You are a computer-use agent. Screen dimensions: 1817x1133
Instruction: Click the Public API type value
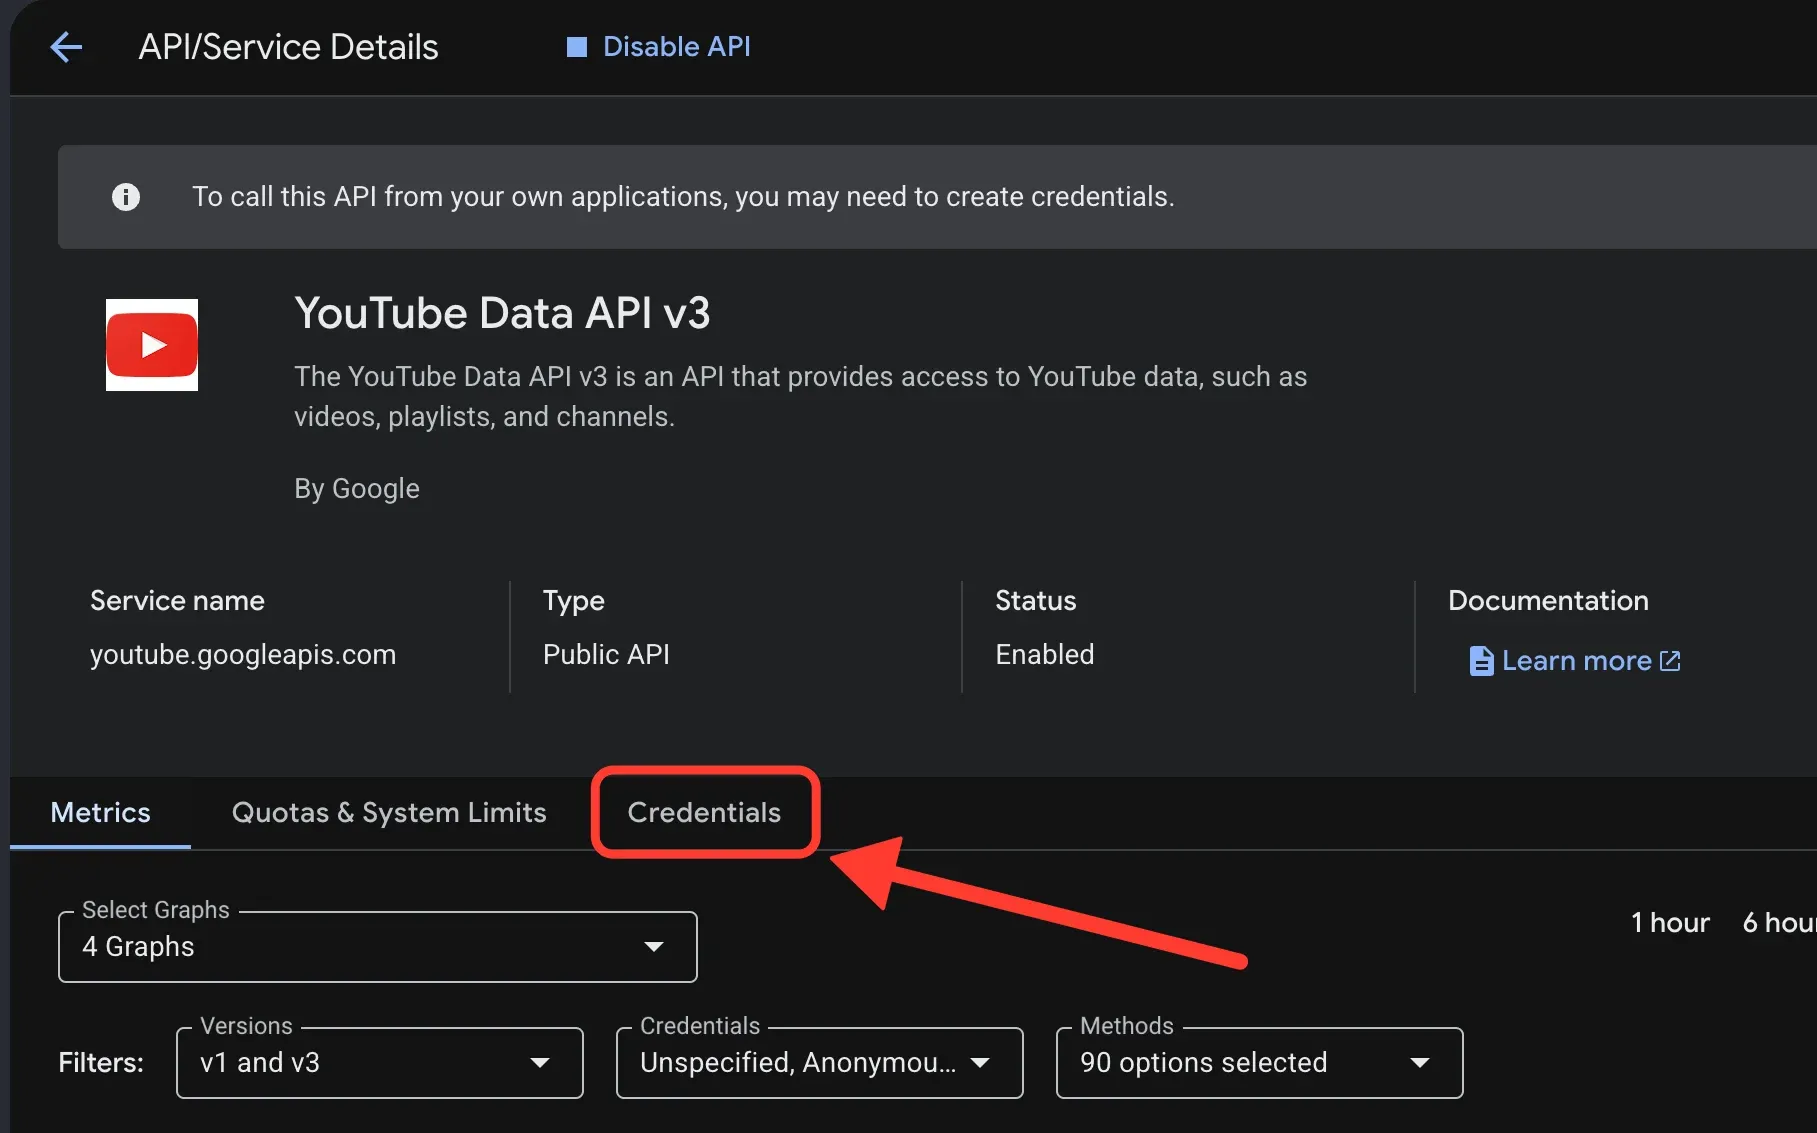(606, 655)
